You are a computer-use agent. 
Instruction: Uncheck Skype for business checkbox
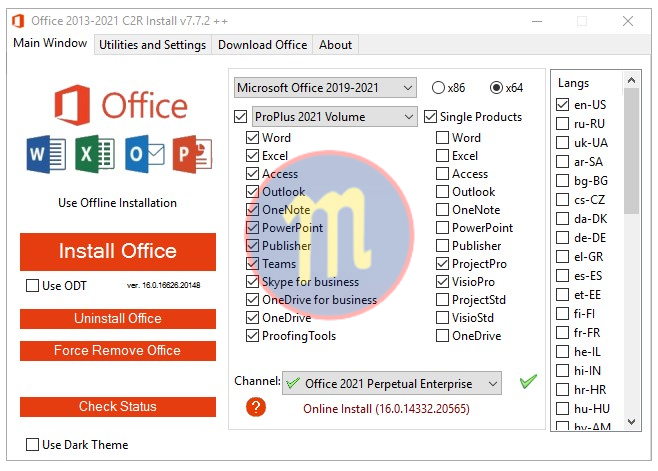[252, 282]
